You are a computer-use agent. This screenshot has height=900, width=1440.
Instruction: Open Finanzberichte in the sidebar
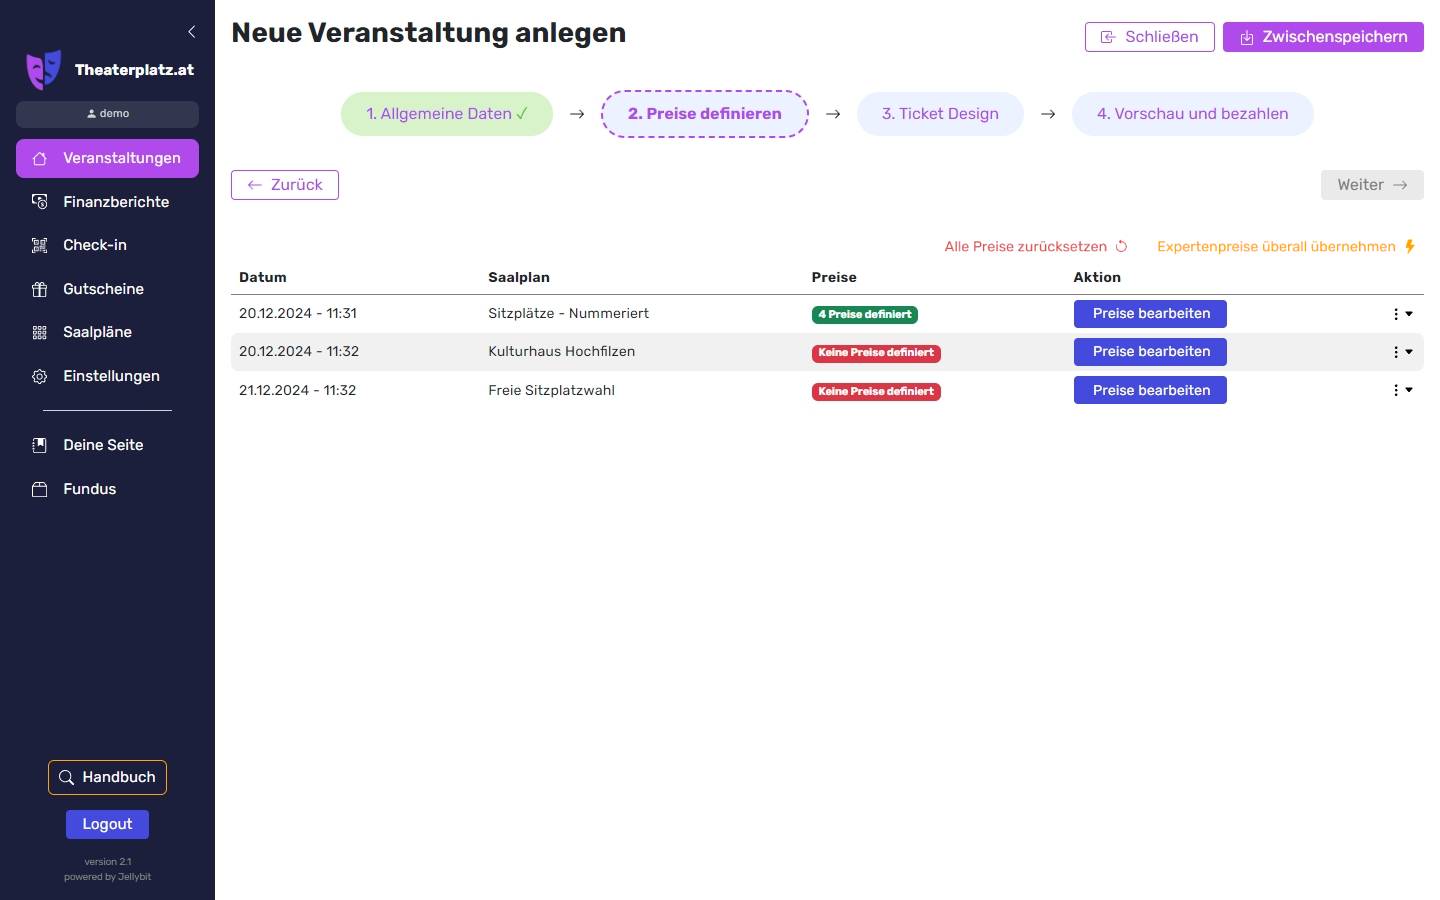(x=115, y=202)
